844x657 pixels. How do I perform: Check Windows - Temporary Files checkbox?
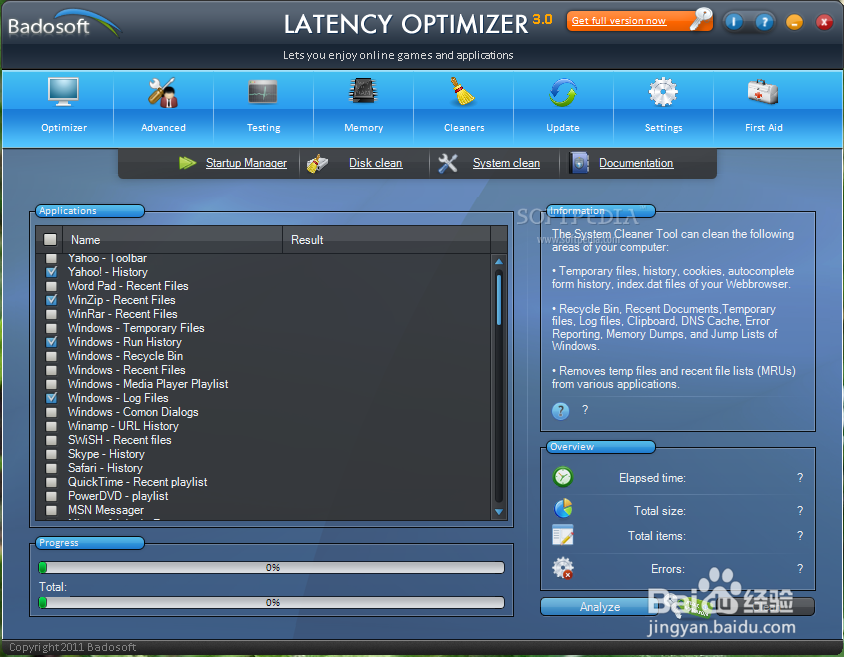point(52,328)
